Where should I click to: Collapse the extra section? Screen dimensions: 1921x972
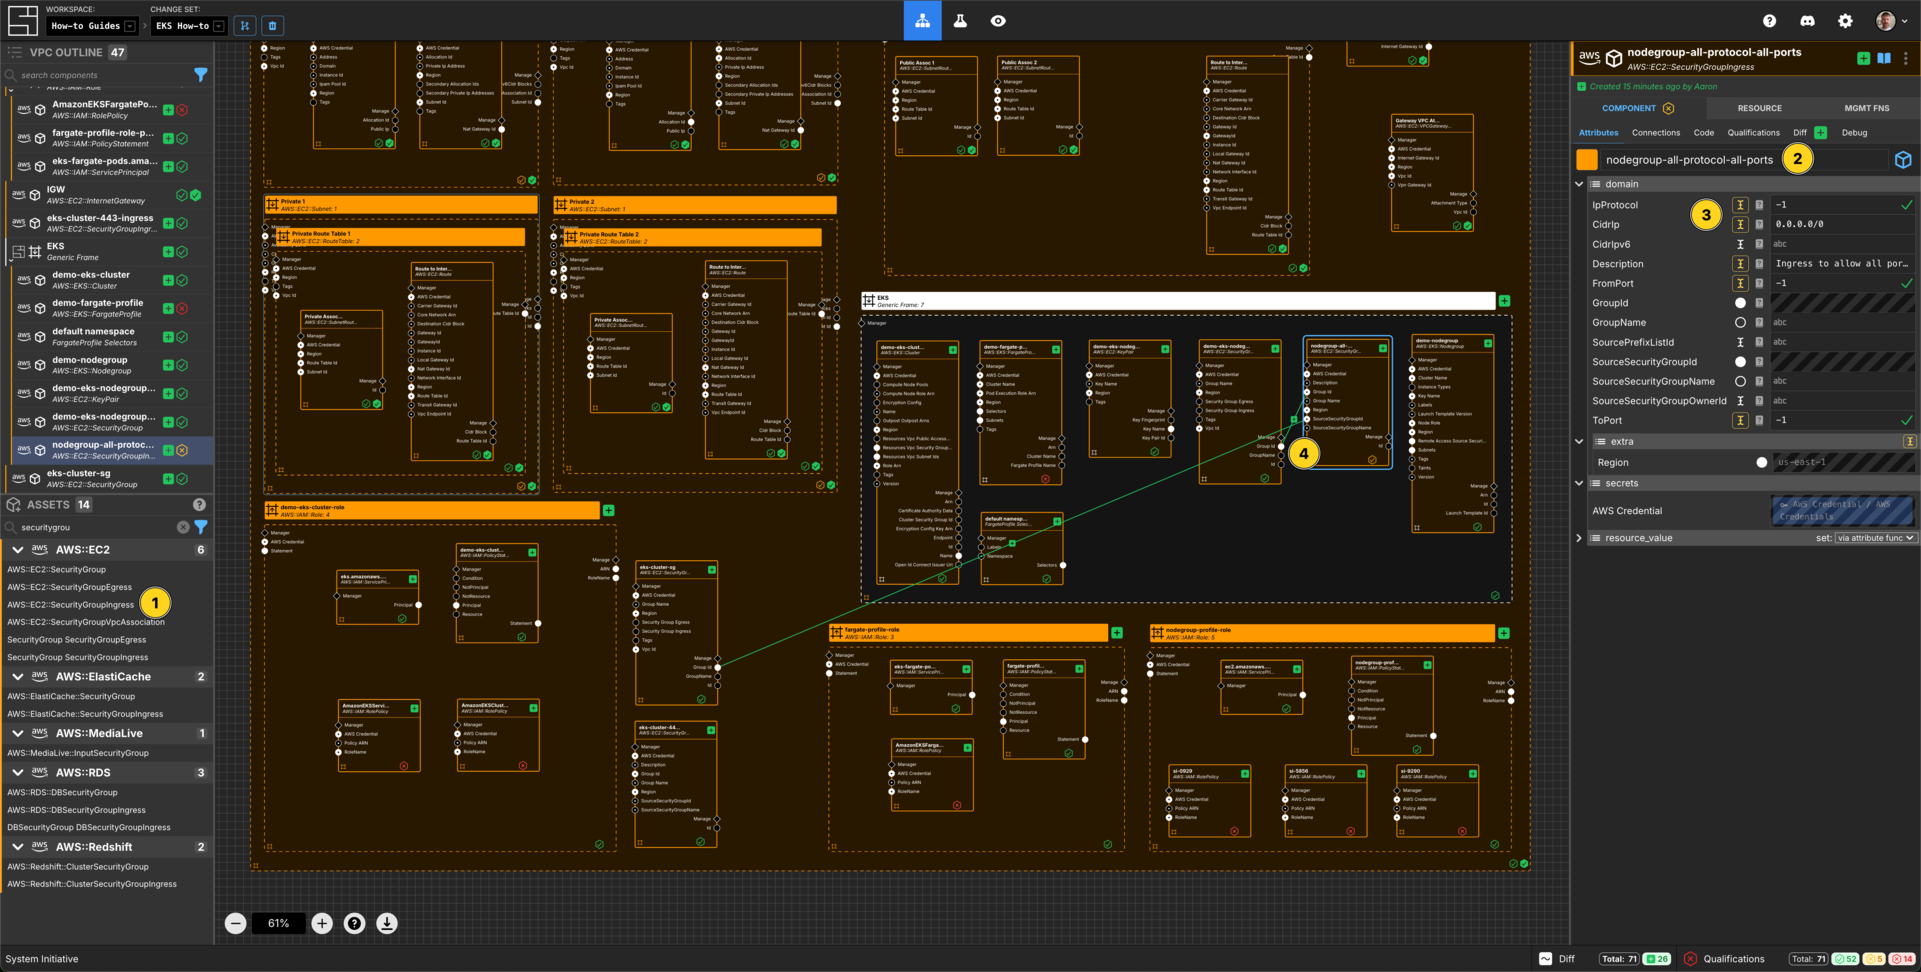pos(1580,442)
